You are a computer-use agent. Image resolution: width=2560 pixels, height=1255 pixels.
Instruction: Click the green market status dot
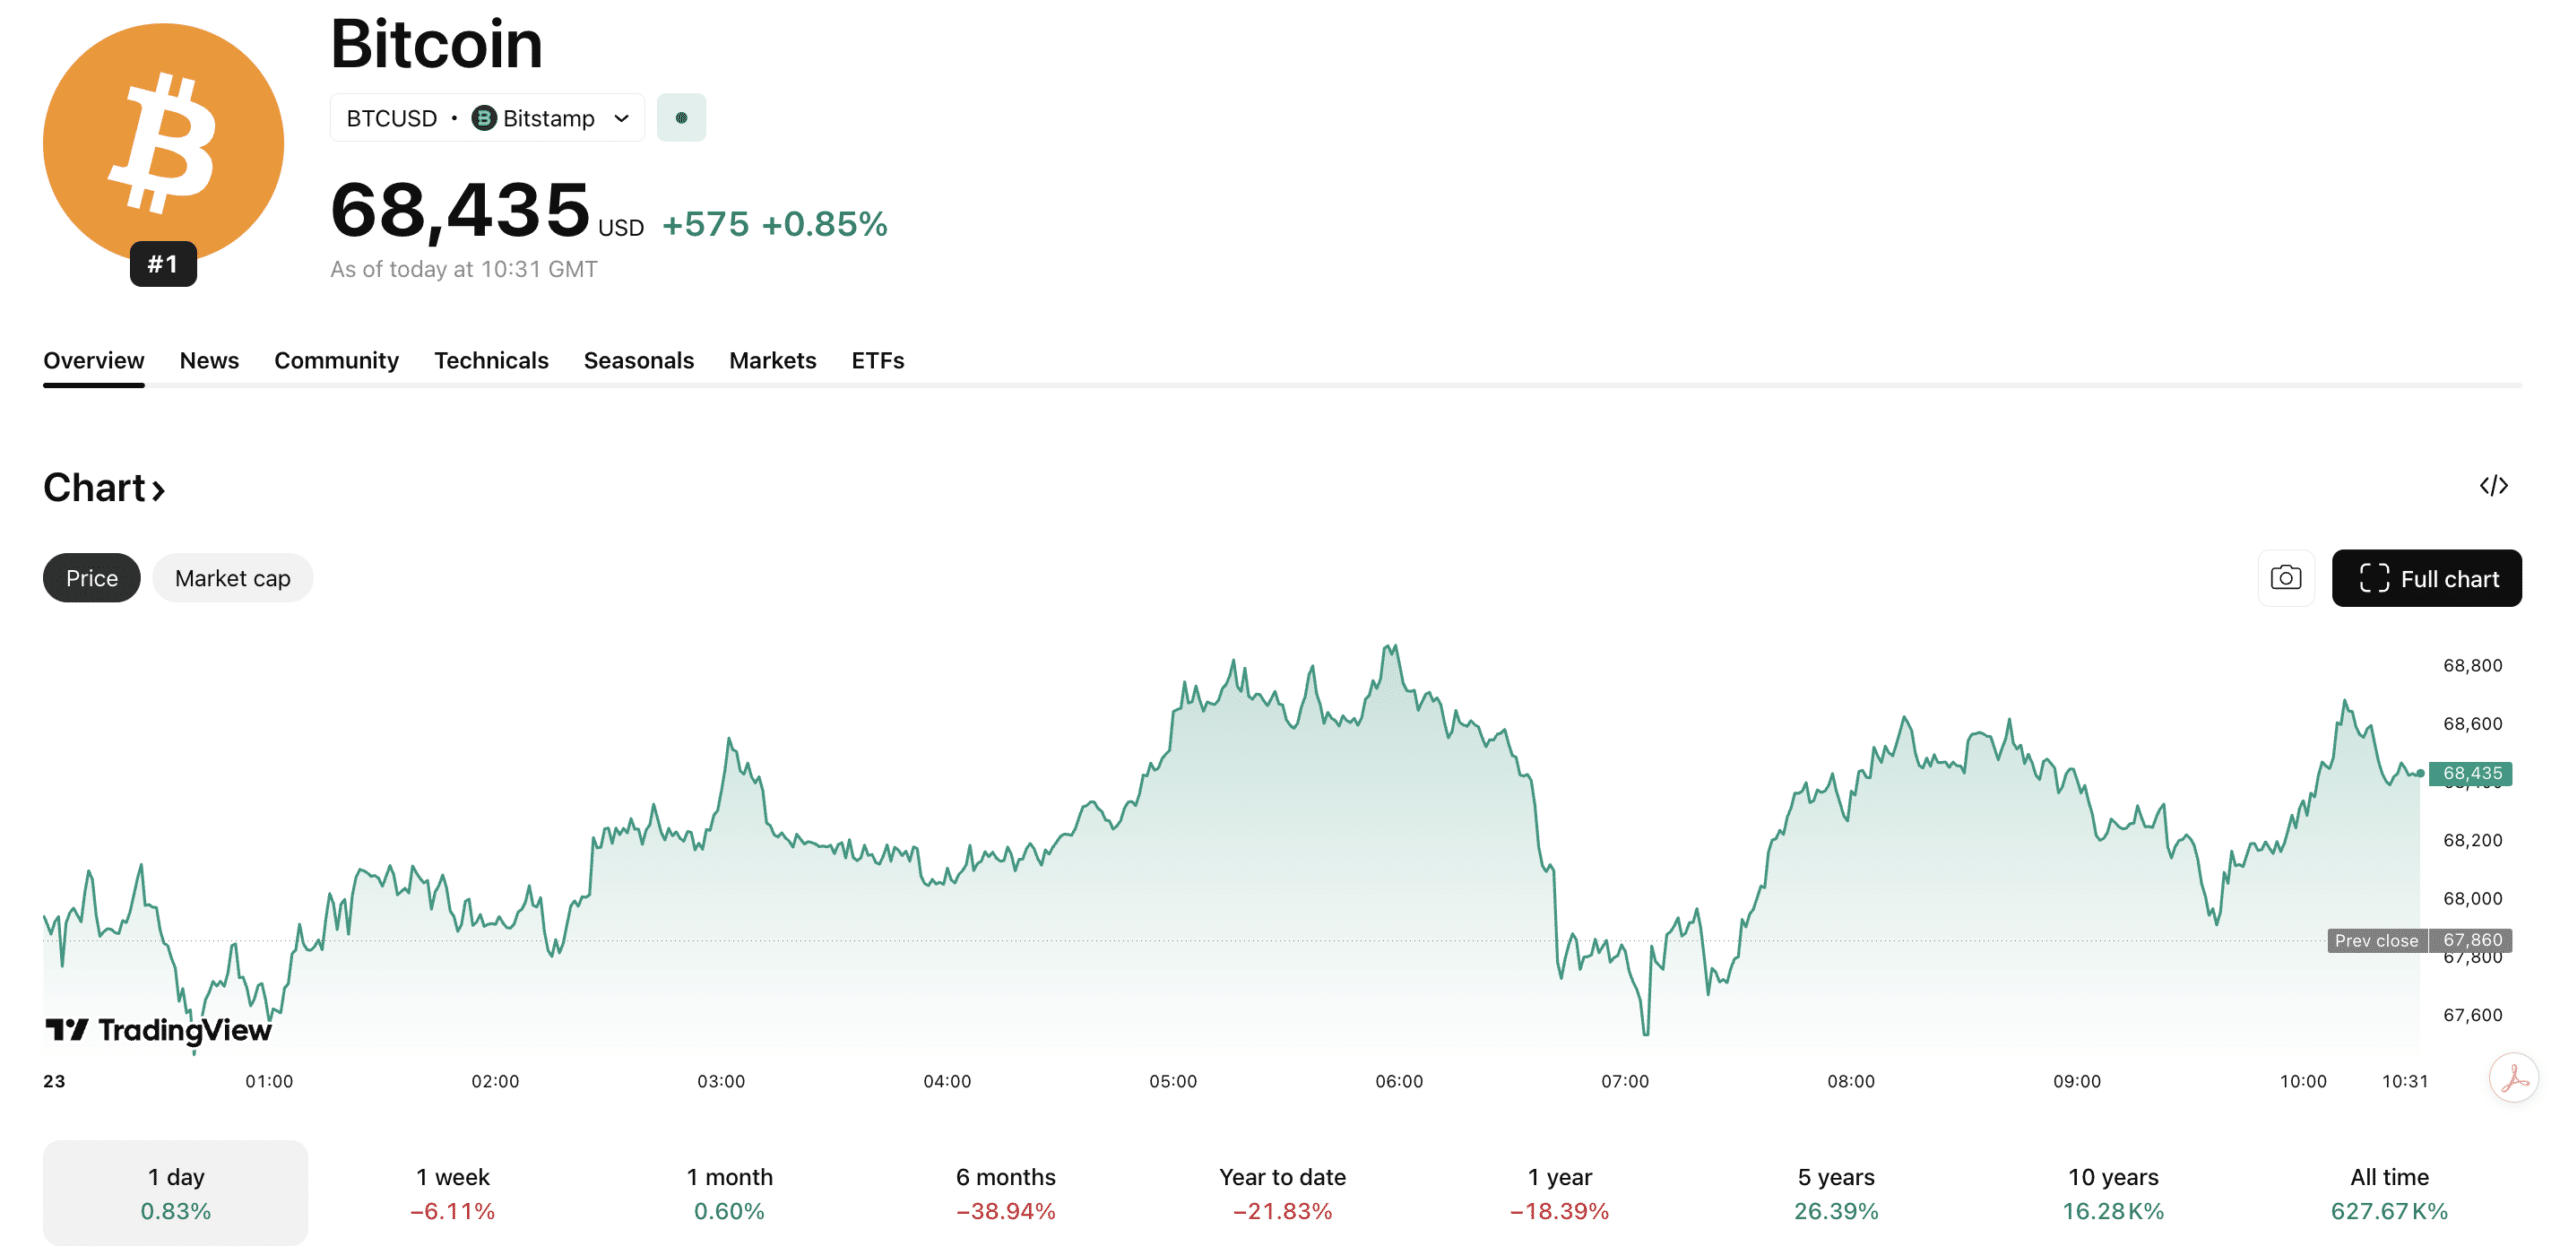click(681, 117)
